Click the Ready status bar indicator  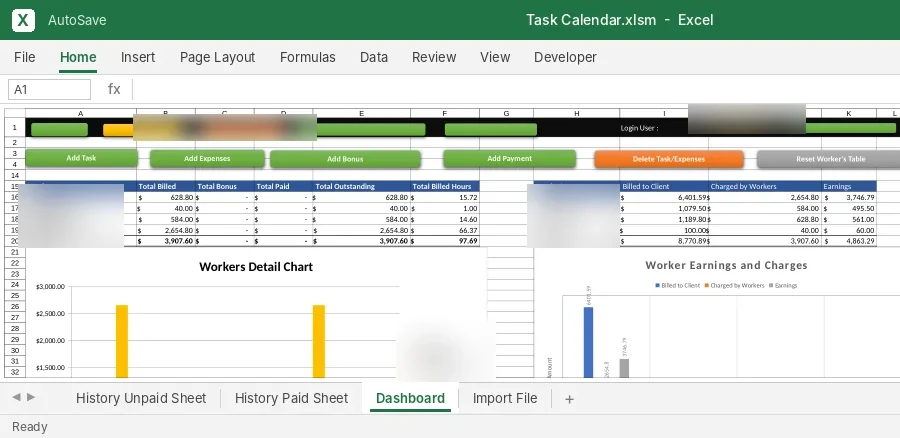pos(29,427)
